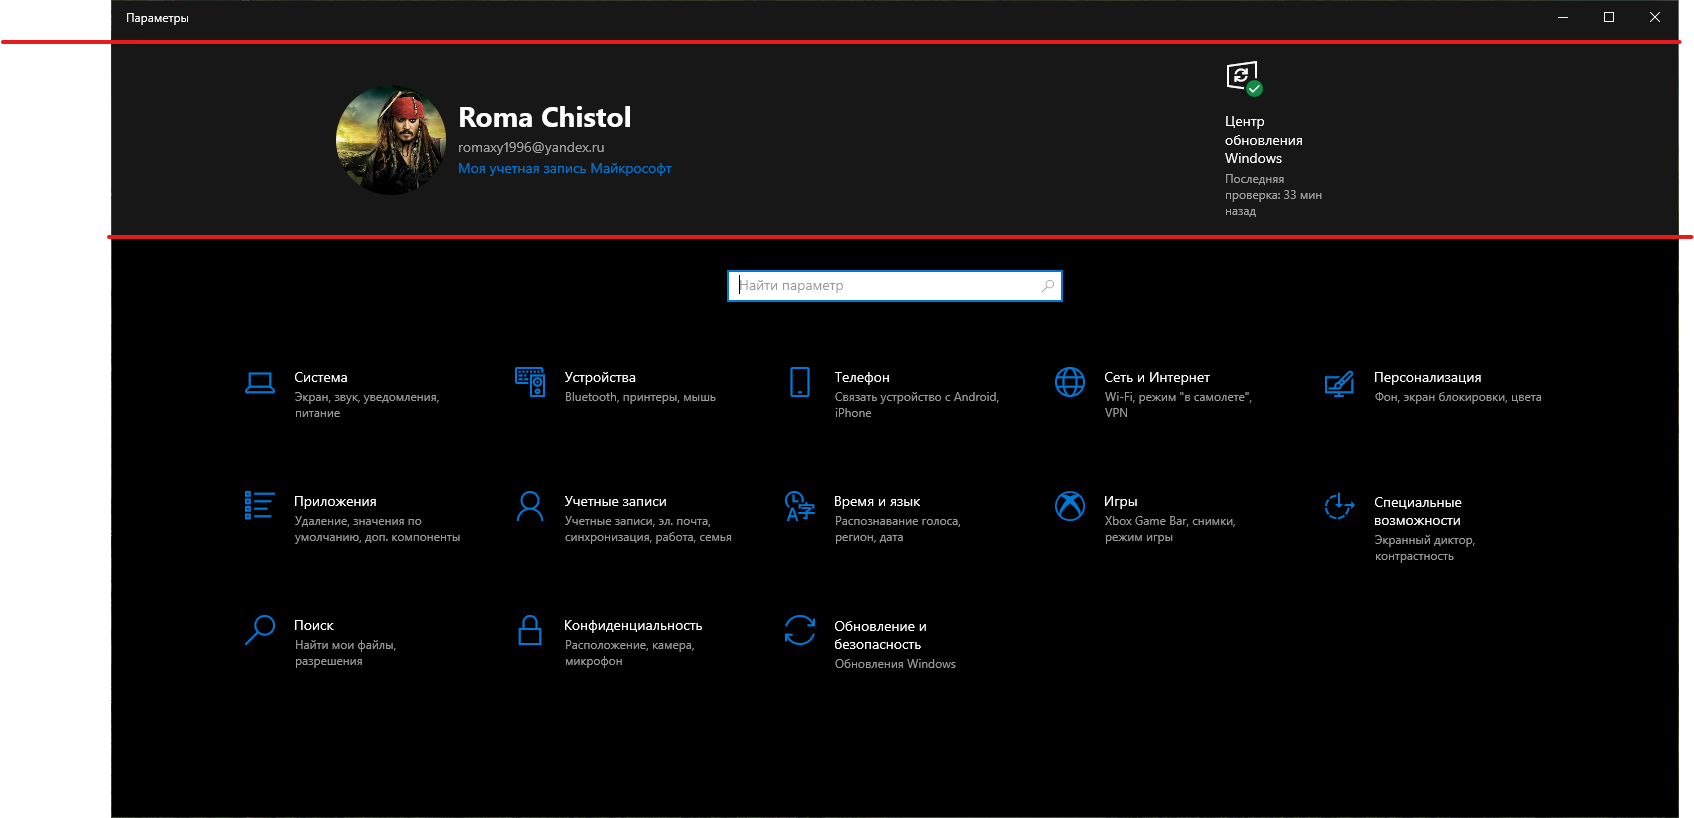Open the Конфиденциальность lock icon
The image size is (1694, 818).
pos(530,630)
